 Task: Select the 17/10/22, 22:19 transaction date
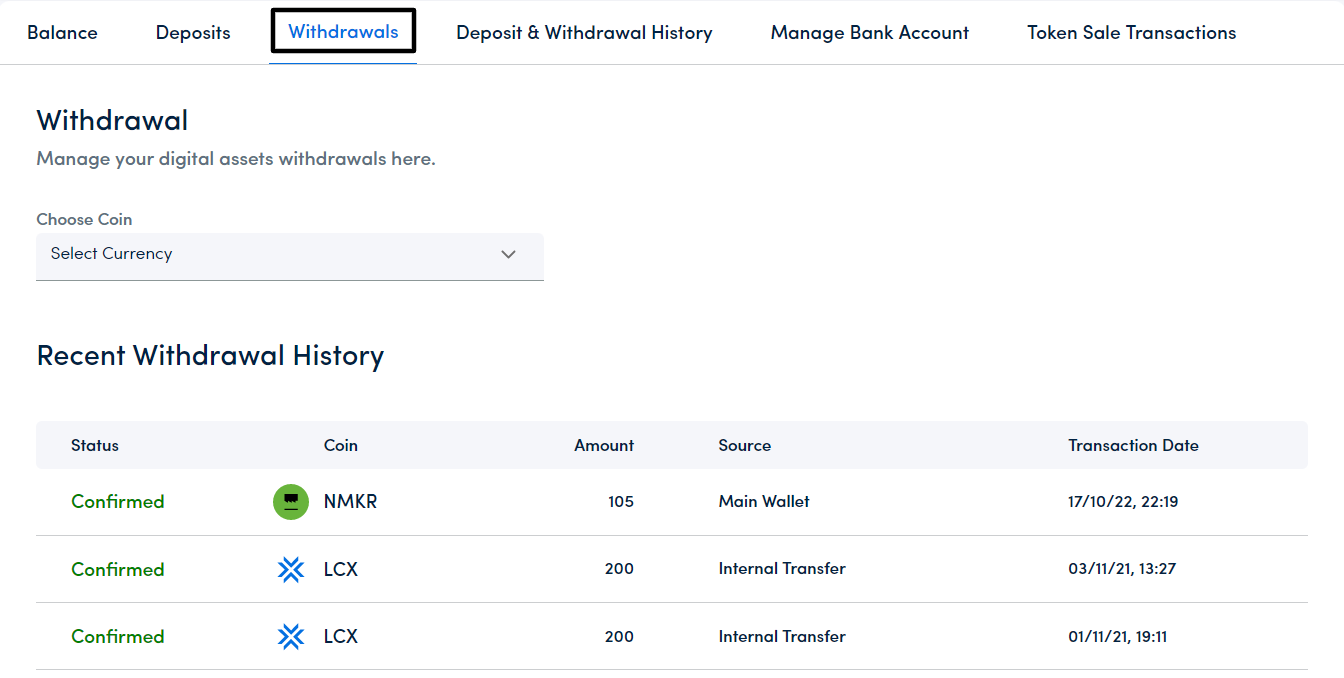pos(1123,502)
